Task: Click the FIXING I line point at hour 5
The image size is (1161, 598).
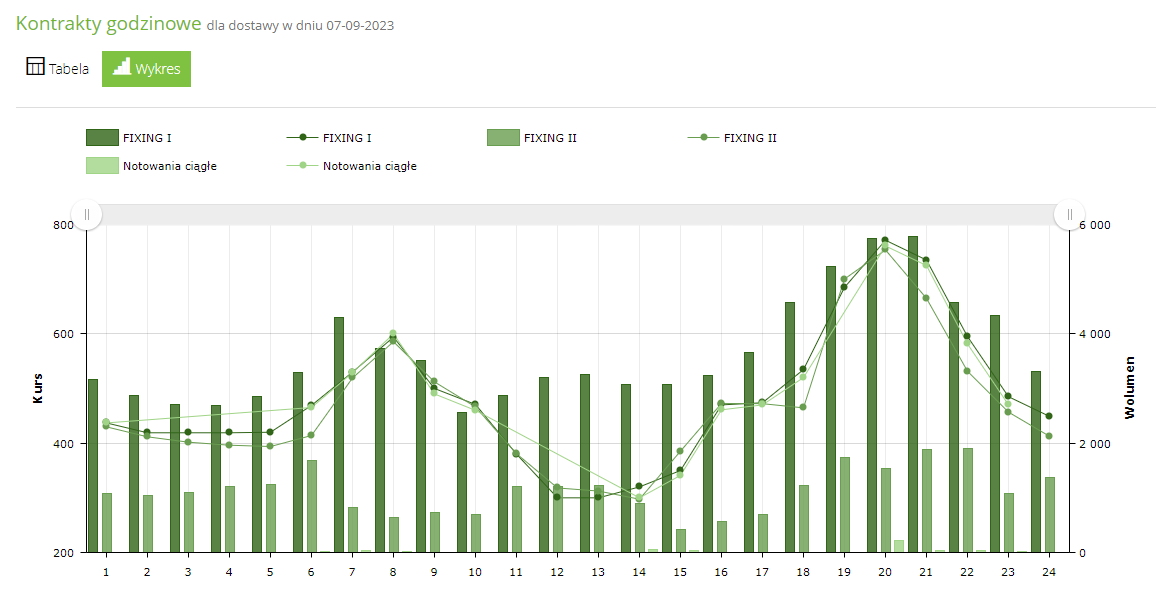Action: 270,432
